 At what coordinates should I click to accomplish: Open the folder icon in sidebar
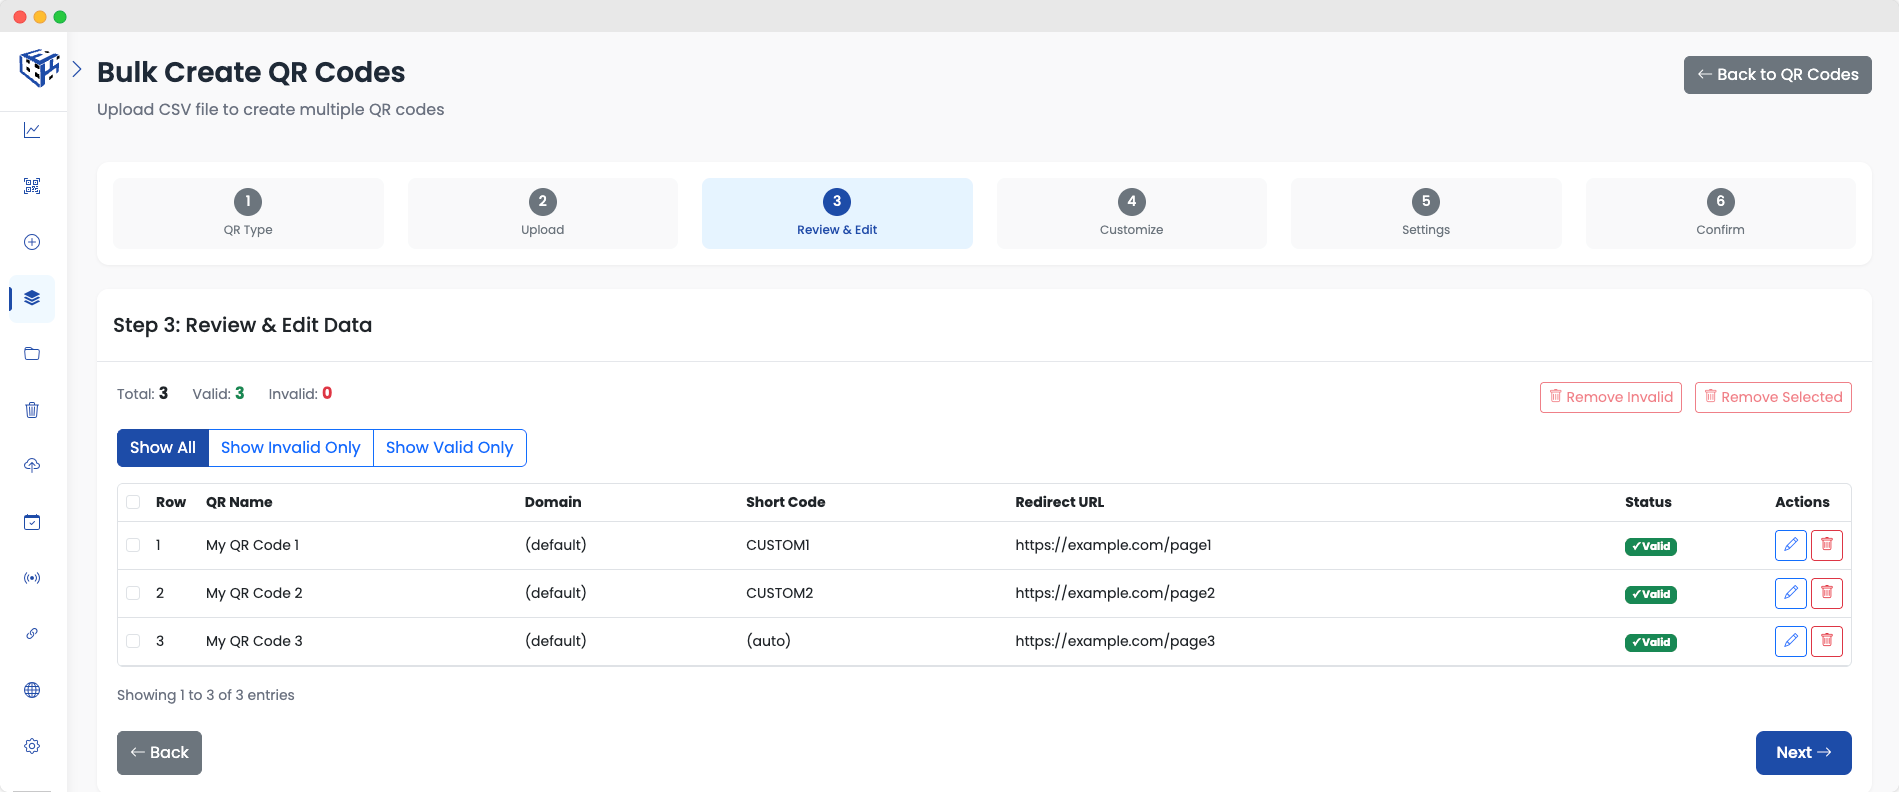[32, 354]
